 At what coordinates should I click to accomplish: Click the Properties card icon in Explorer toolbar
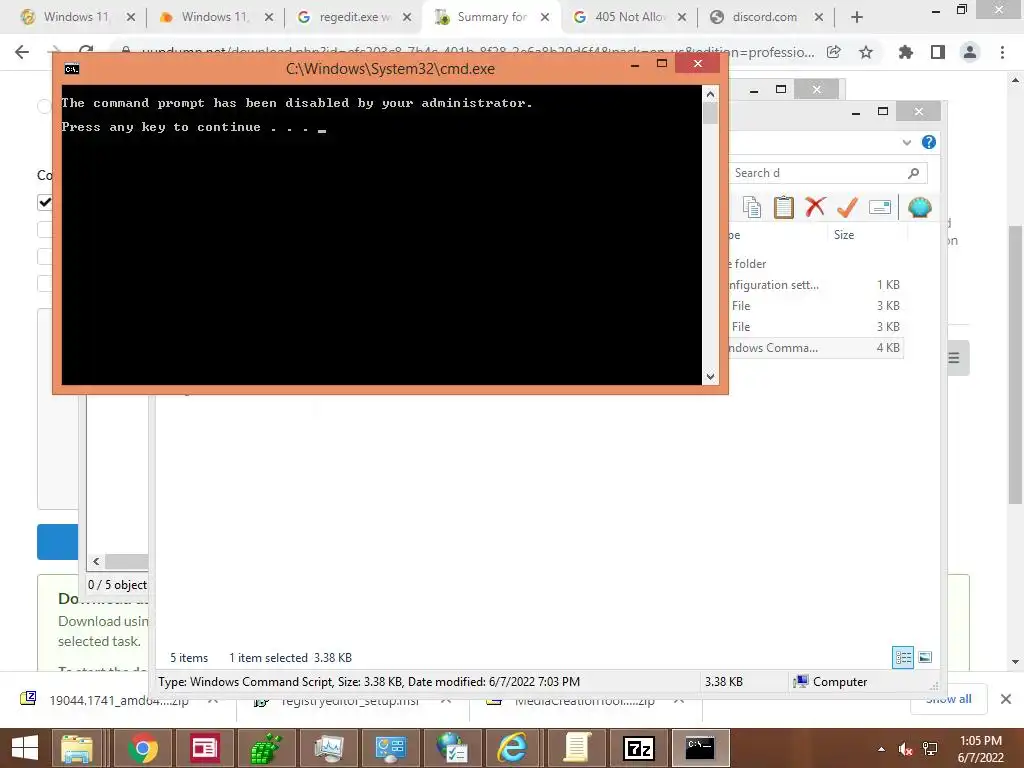880,207
